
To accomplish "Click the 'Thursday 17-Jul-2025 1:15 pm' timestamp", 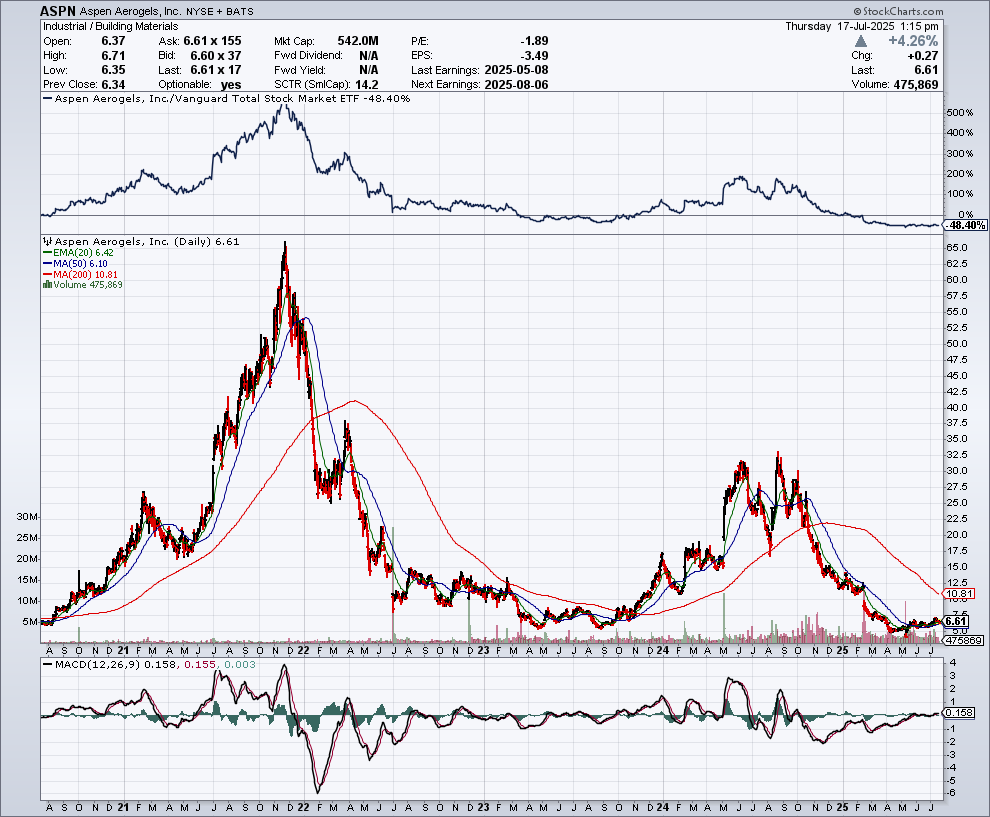I will click(862, 27).
